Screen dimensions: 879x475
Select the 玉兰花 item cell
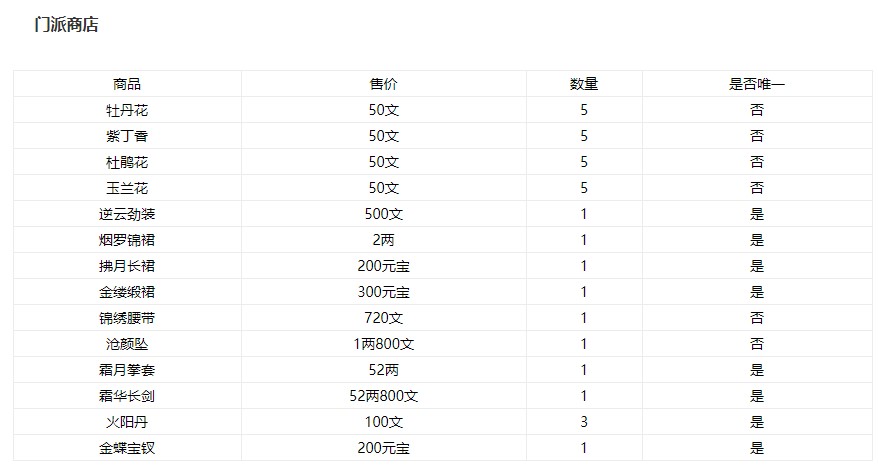click(x=127, y=188)
